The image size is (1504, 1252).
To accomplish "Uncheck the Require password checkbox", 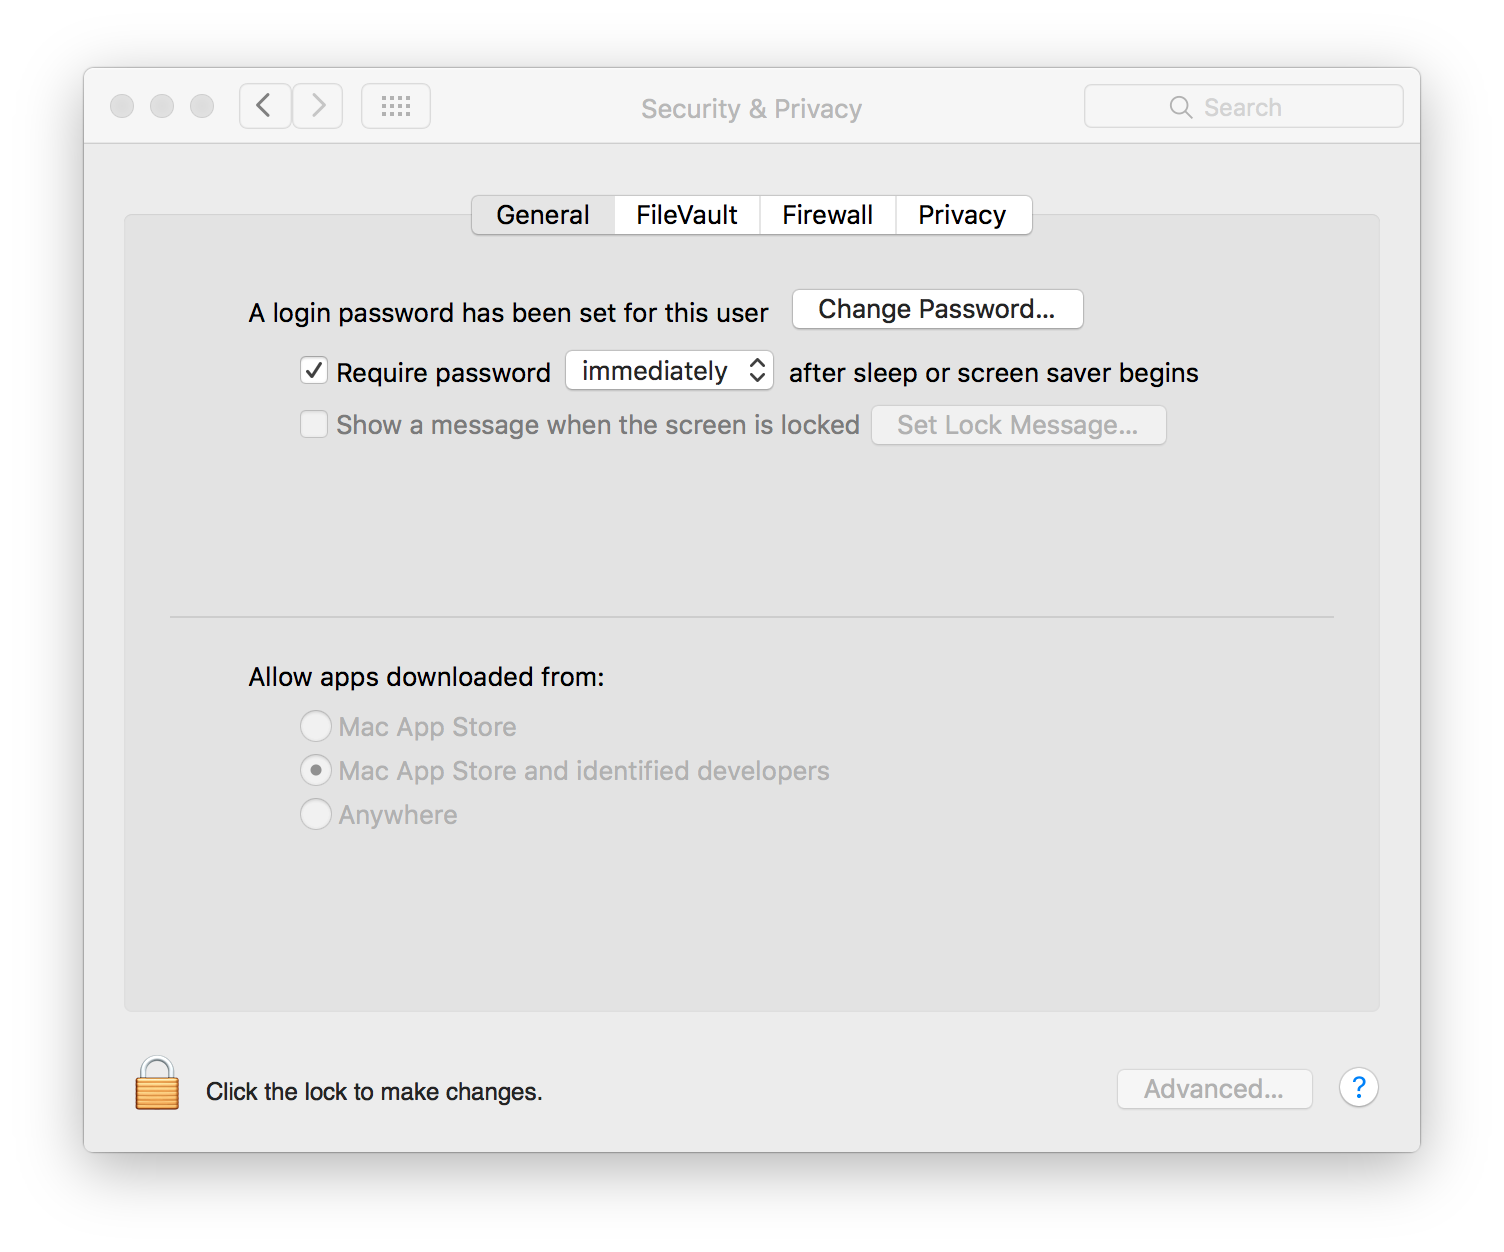I will click(x=314, y=371).
